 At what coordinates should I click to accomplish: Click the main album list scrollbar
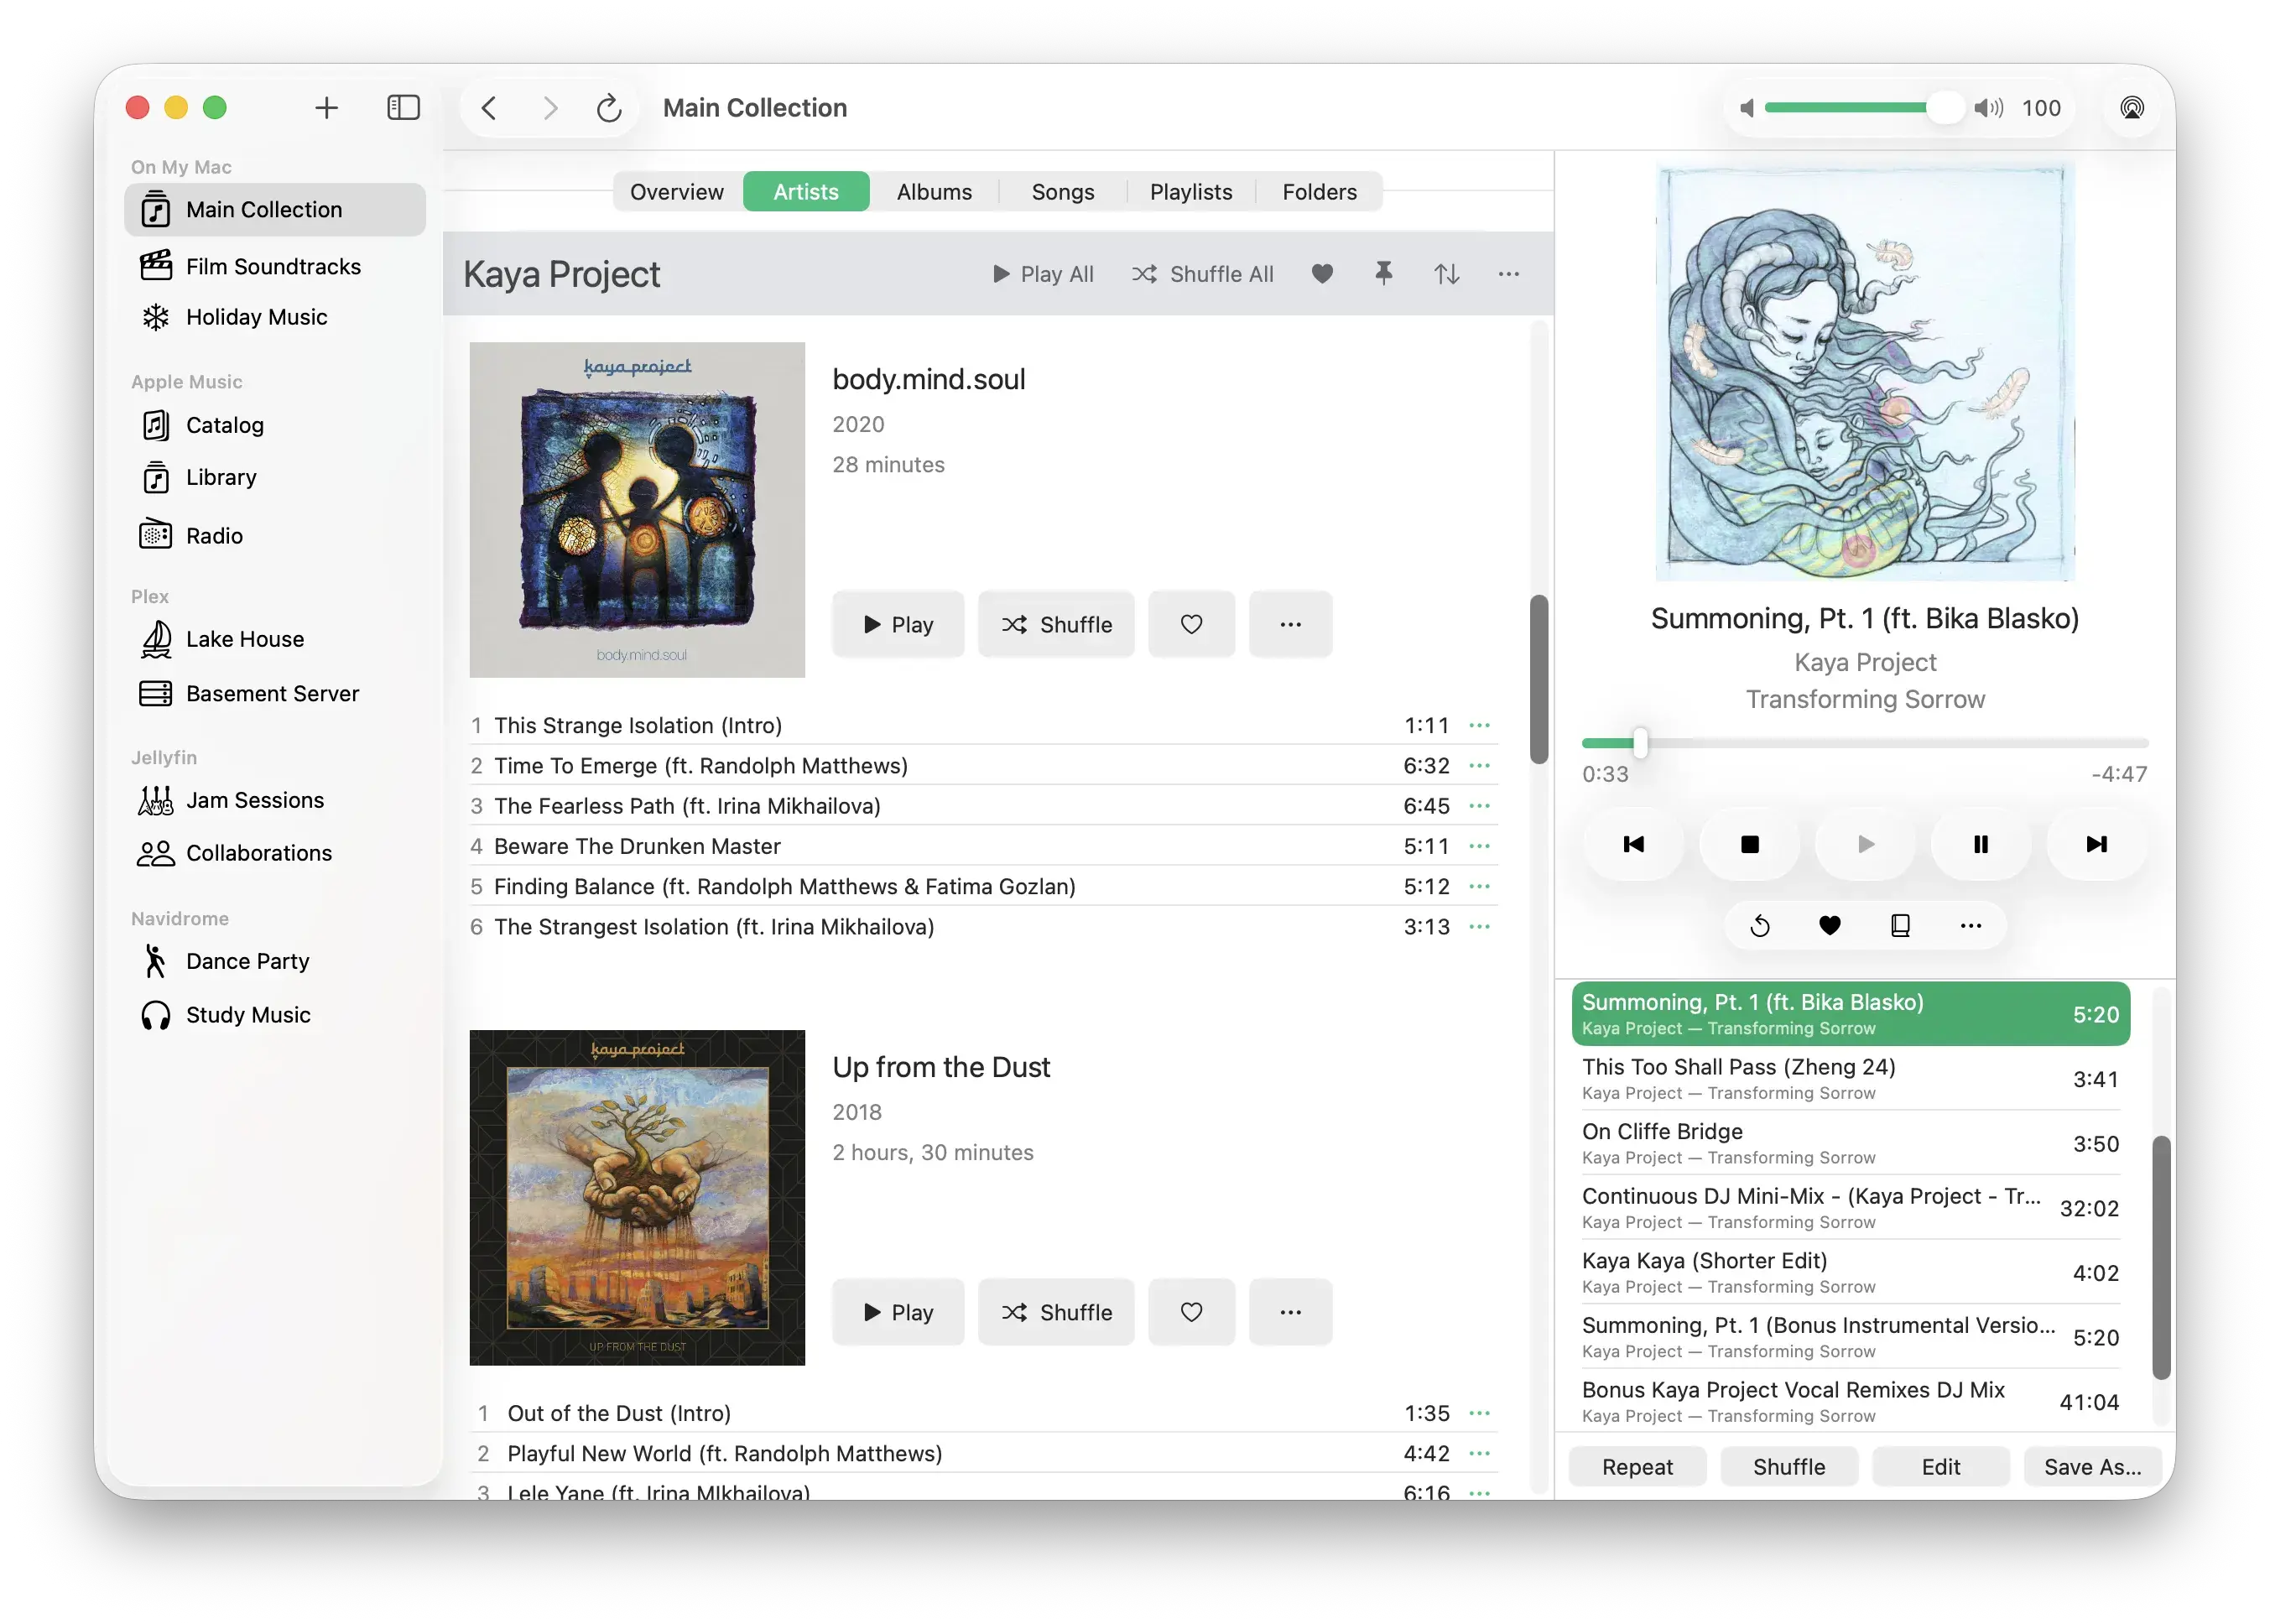tap(1539, 680)
